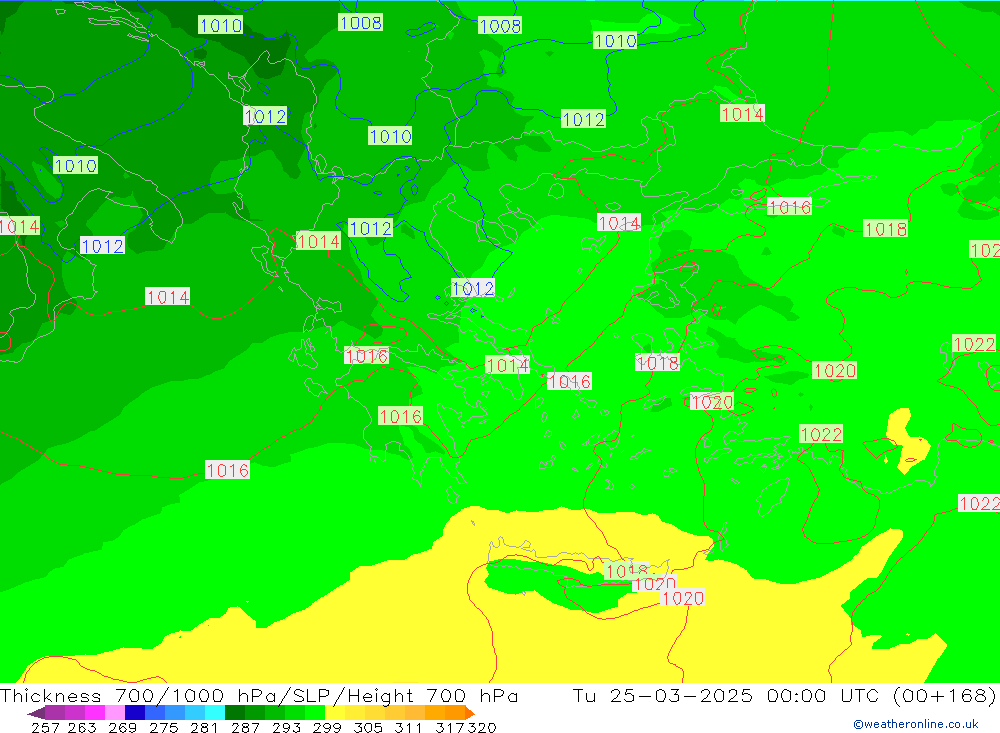
Task: Click the legend value 263
Action: point(82,727)
